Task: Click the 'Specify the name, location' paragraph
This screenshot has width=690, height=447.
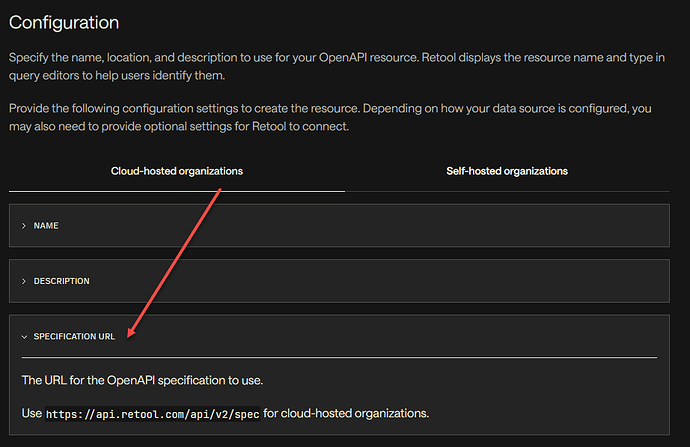Action: coord(337,66)
